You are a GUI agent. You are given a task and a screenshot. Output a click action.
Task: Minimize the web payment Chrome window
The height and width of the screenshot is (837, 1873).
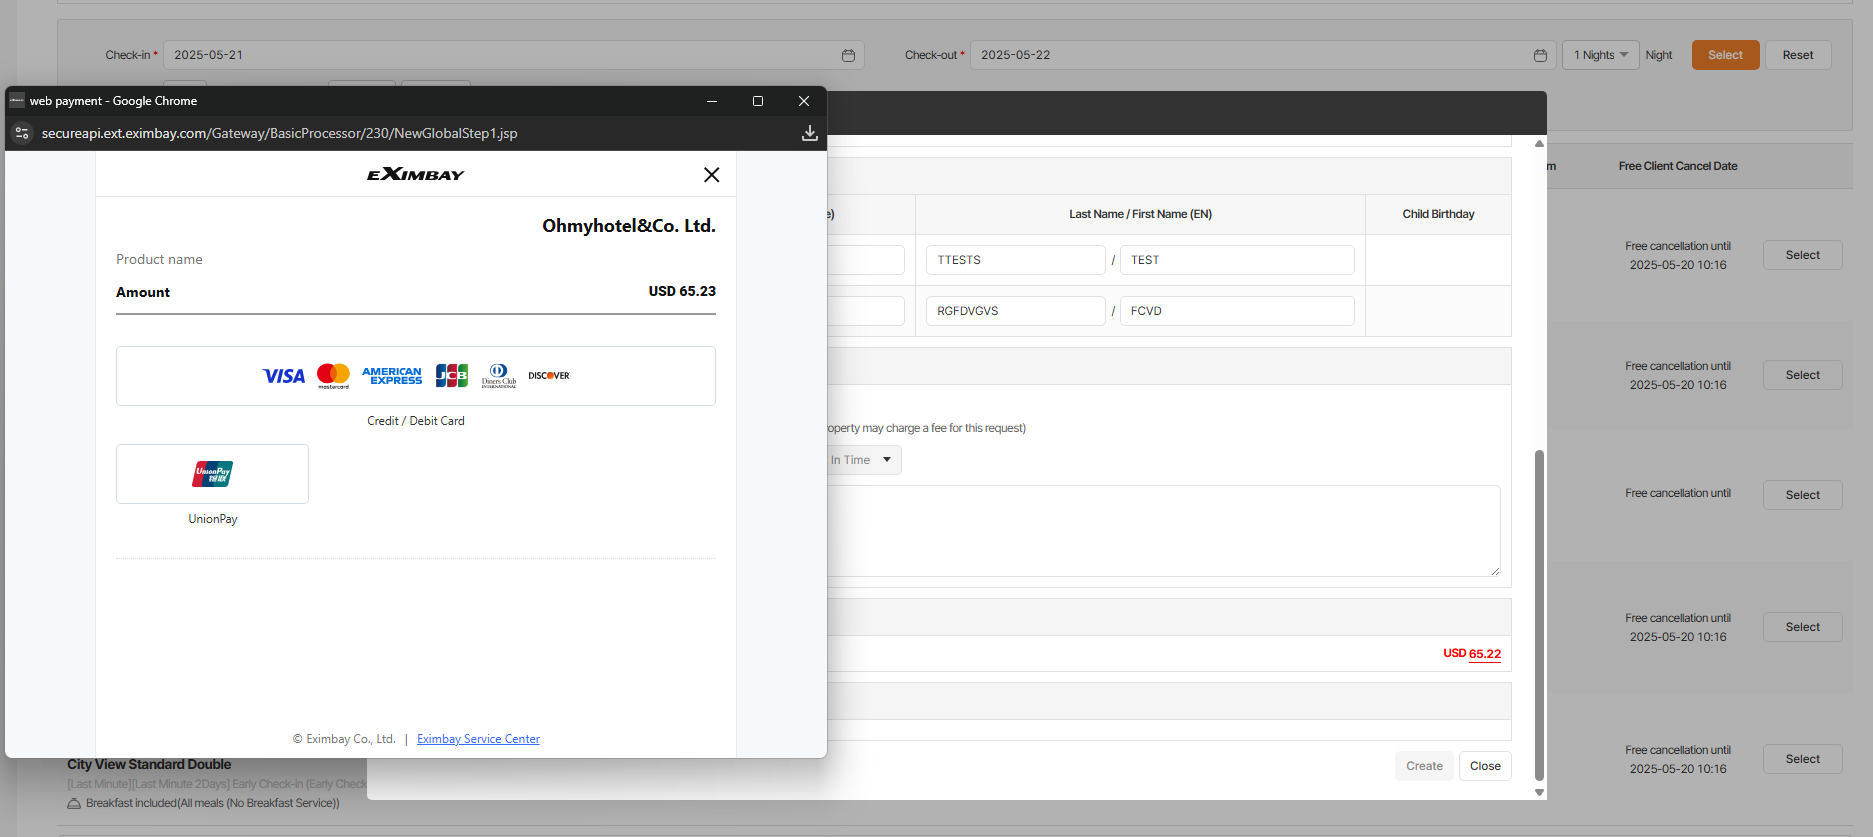(x=712, y=101)
